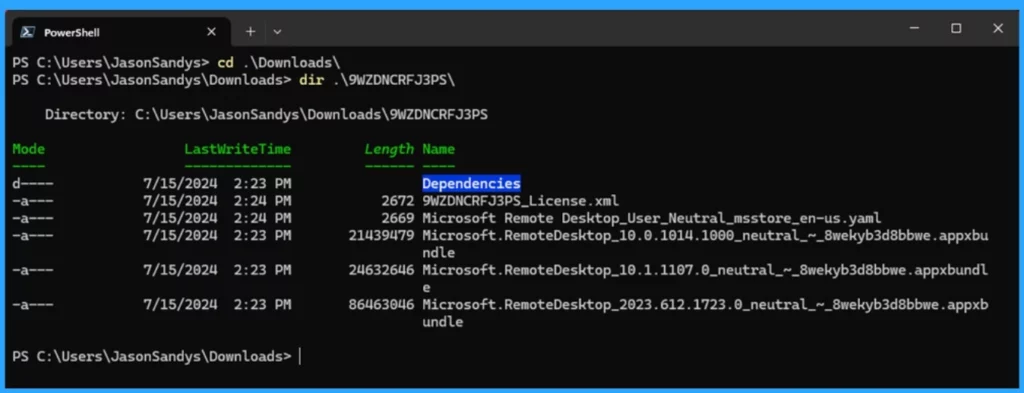Screen dimensions: 1024x393
Task: Click the Microsoft Remote Desktop yaml file name
Action: point(651,218)
